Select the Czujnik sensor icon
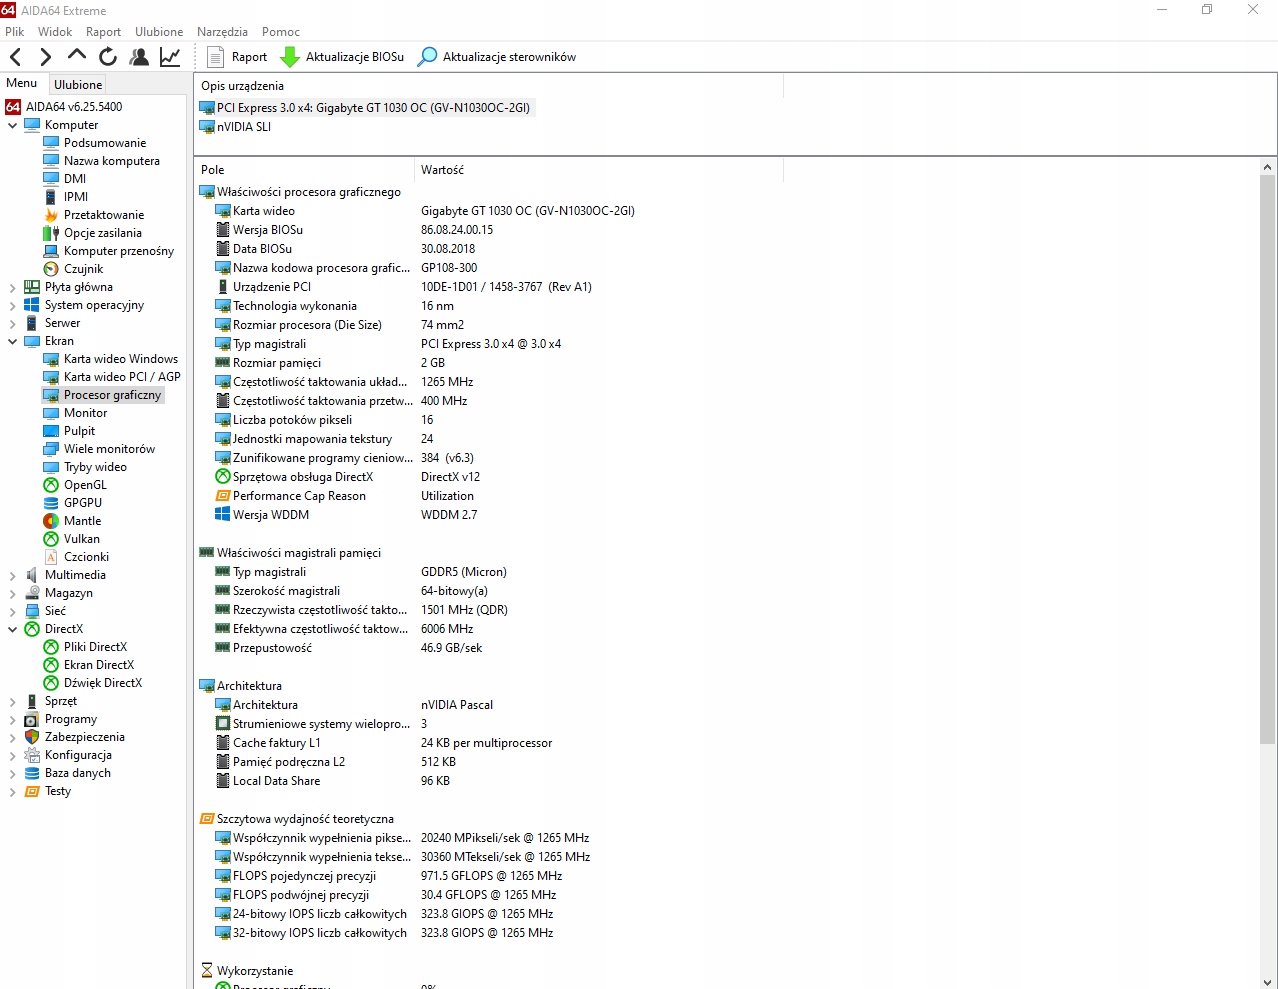The image size is (1278, 989). tap(51, 269)
